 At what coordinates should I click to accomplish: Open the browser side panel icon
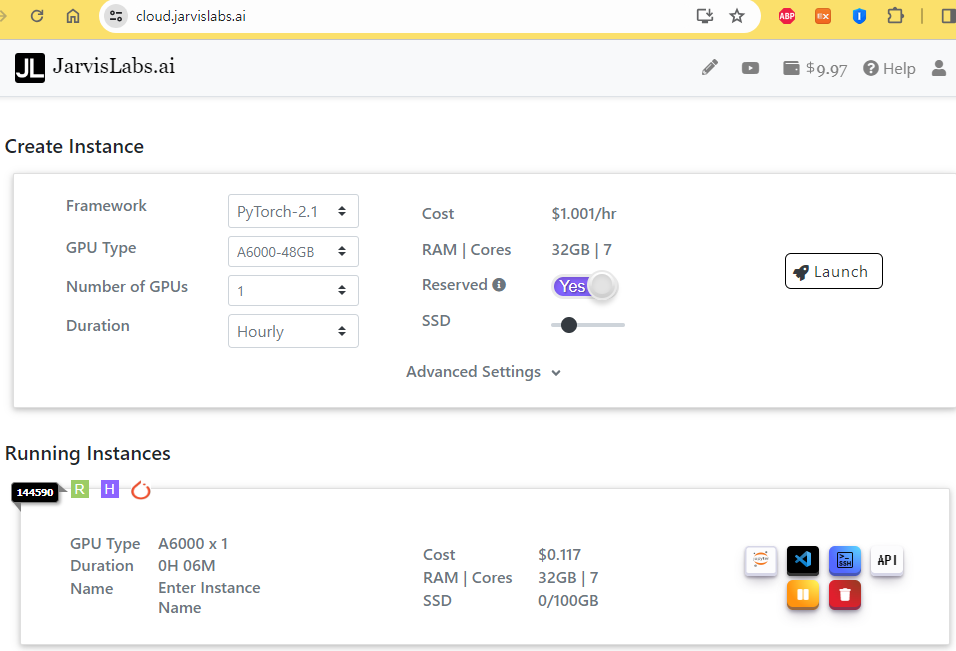click(x=948, y=16)
